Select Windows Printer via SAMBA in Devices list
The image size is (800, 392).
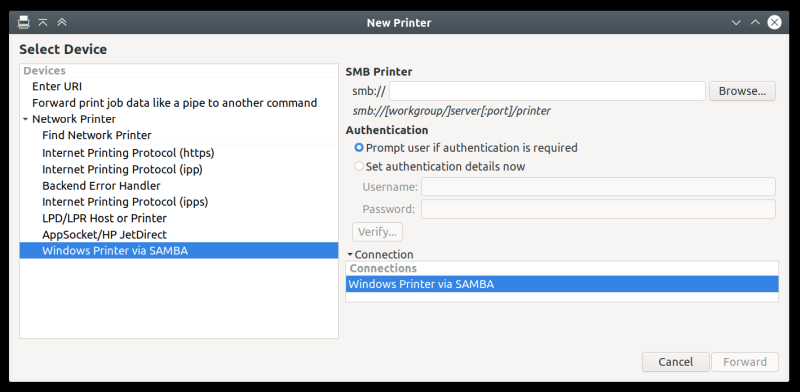[179, 251]
